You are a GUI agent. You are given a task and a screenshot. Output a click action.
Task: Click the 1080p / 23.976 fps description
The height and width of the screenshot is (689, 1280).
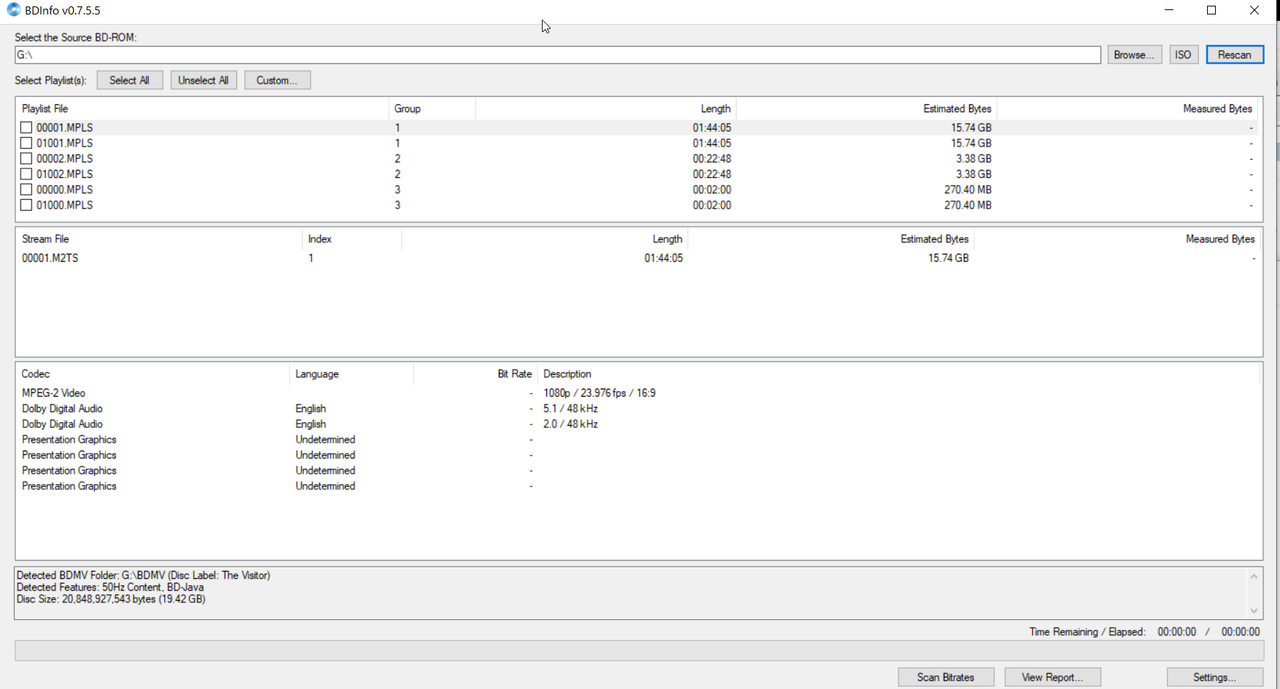coord(600,393)
